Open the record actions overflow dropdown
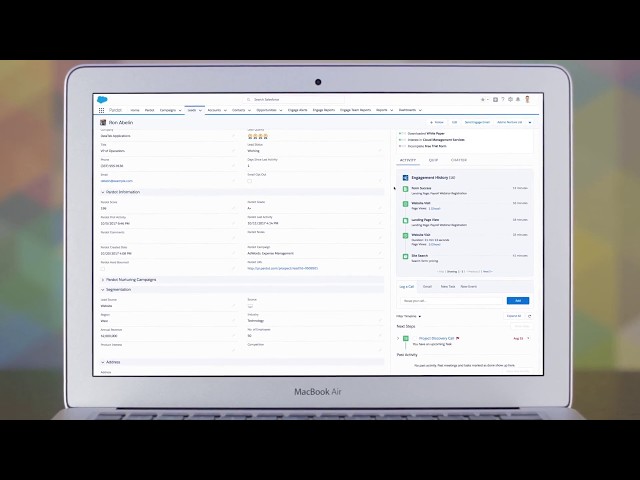 click(530, 122)
